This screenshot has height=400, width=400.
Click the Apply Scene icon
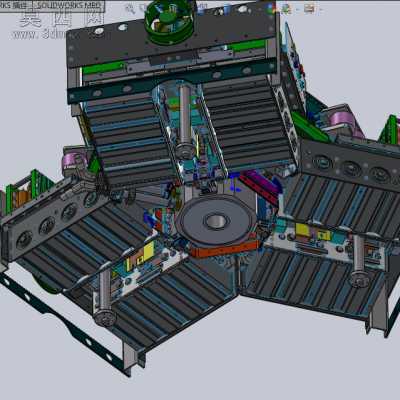(286, 9)
